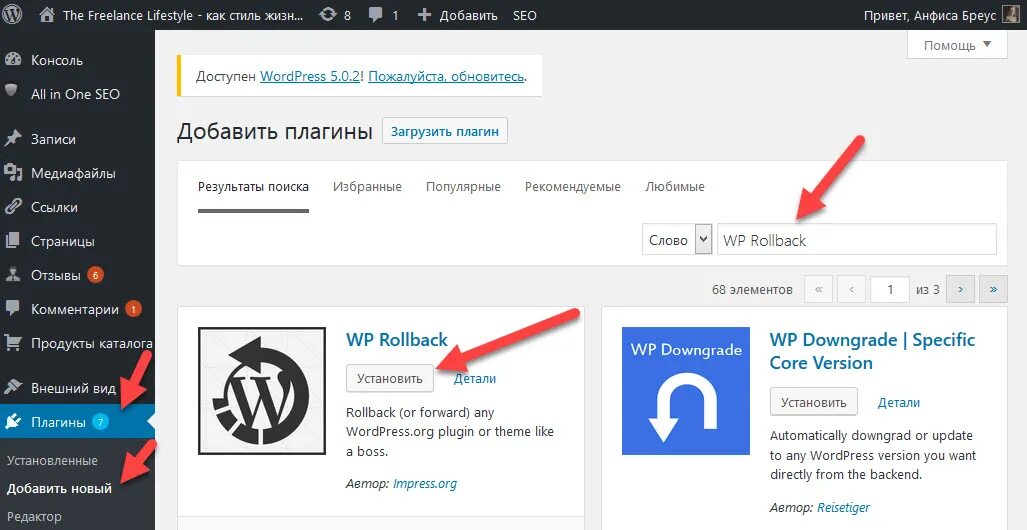
Task: Open Детали link for WP Rollback
Action: coord(475,379)
